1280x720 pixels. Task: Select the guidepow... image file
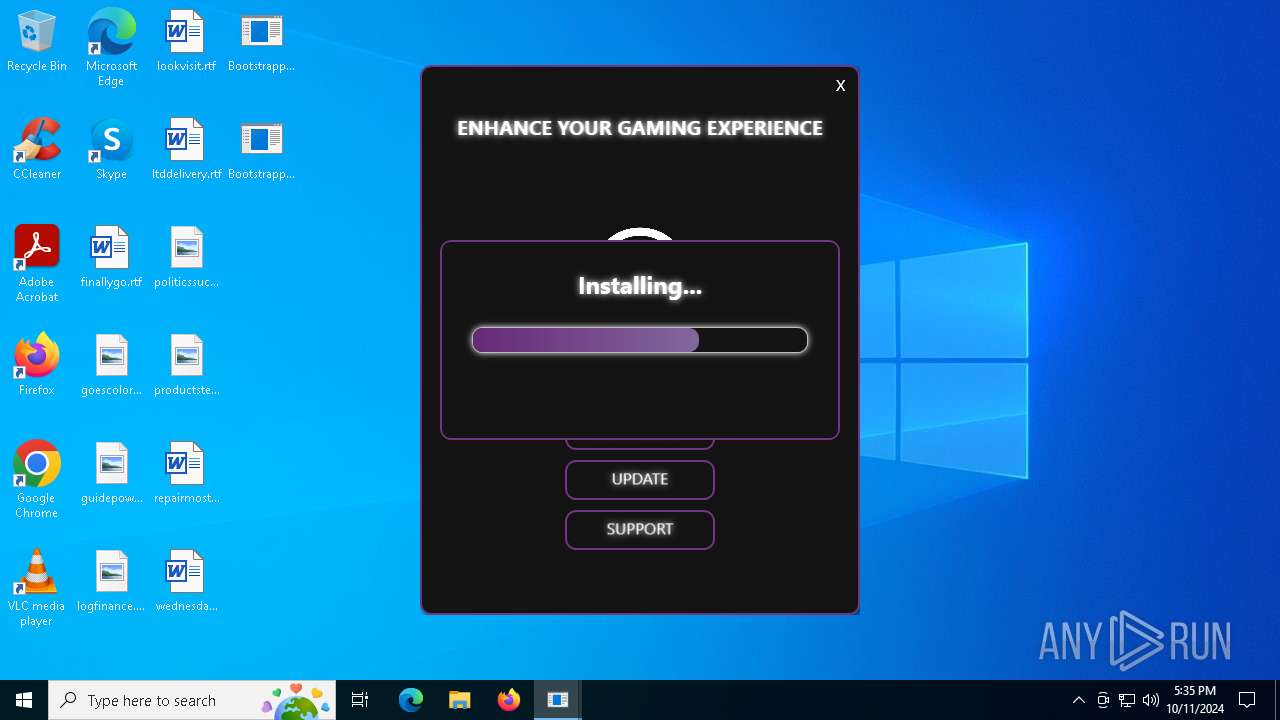pyautogui.click(x=111, y=474)
